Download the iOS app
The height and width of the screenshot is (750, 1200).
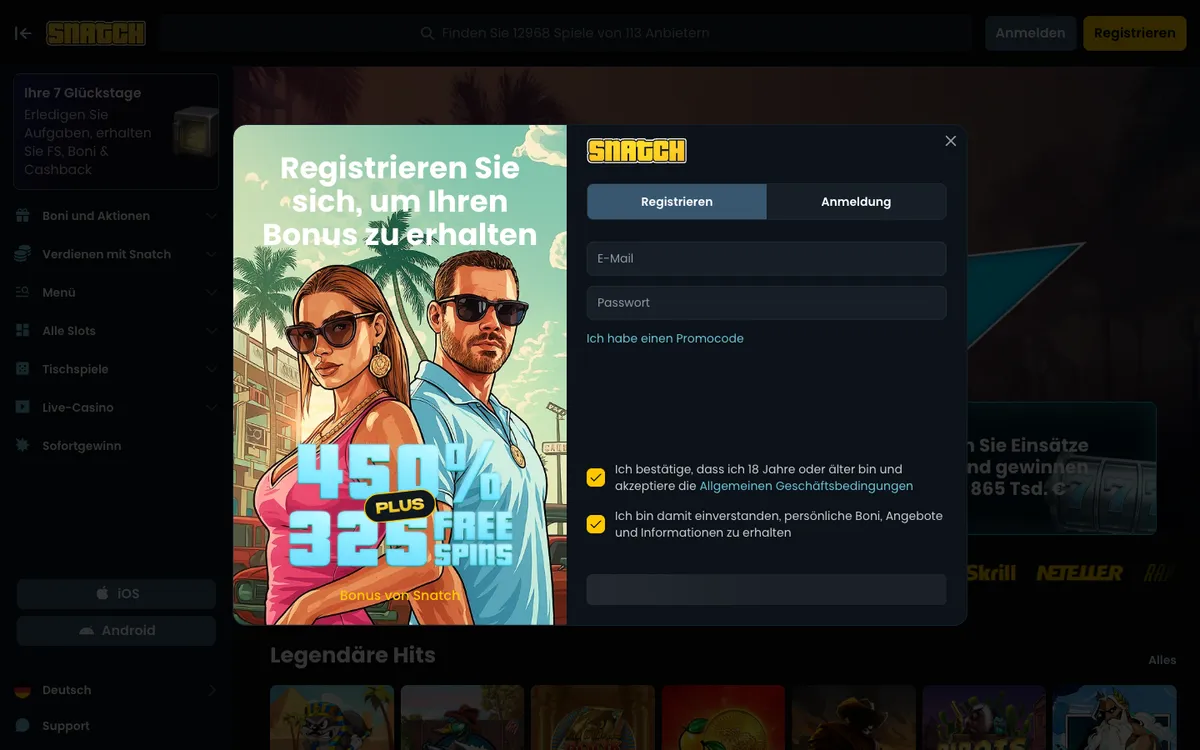pyautogui.click(x=116, y=594)
